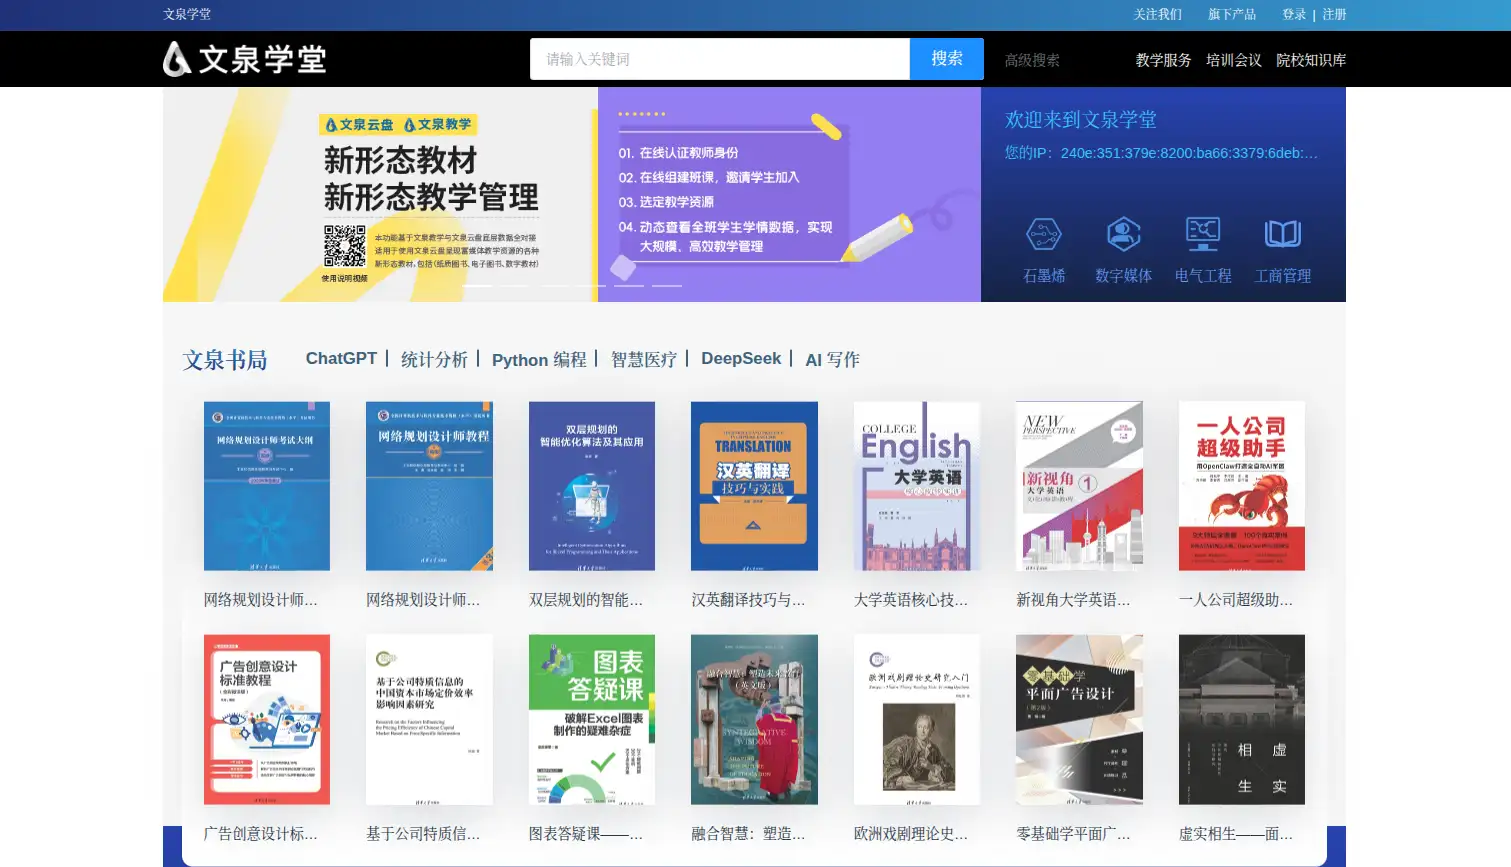The image size is (1511, 867).
Task: Open the 数字媒体 category icon
Action: 1123,250
